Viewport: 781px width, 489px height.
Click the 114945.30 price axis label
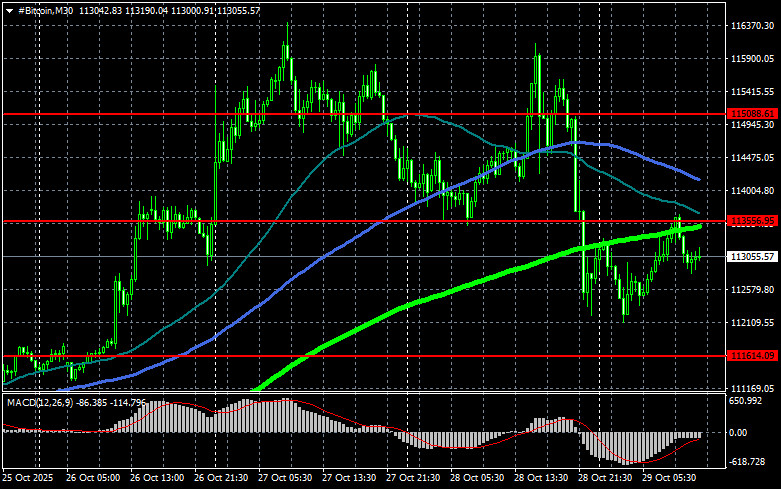(752, 124)
